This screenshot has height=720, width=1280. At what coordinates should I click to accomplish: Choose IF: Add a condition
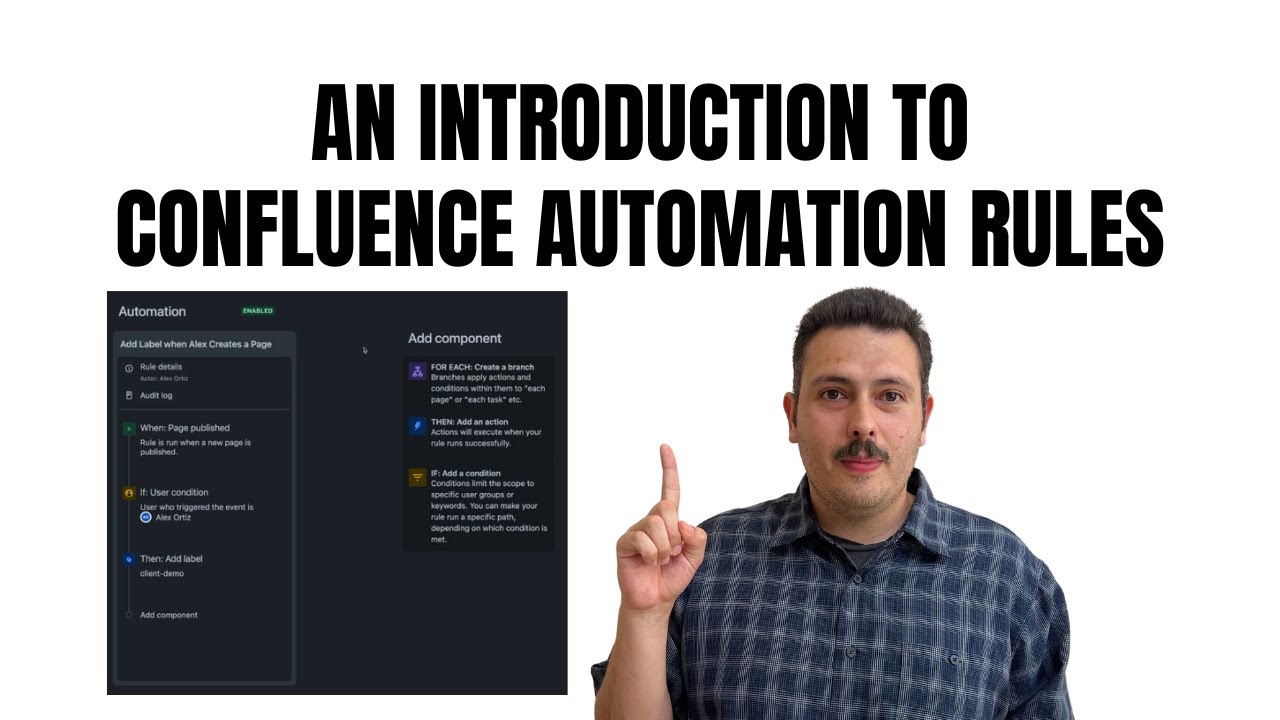point(466,473)
